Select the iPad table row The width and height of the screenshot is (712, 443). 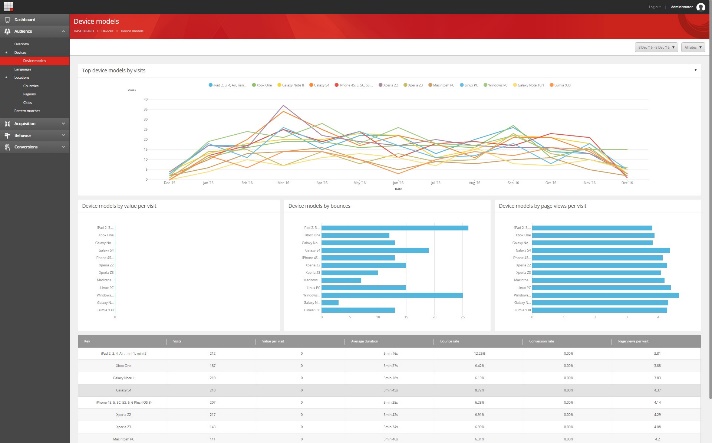click(389, 354)
